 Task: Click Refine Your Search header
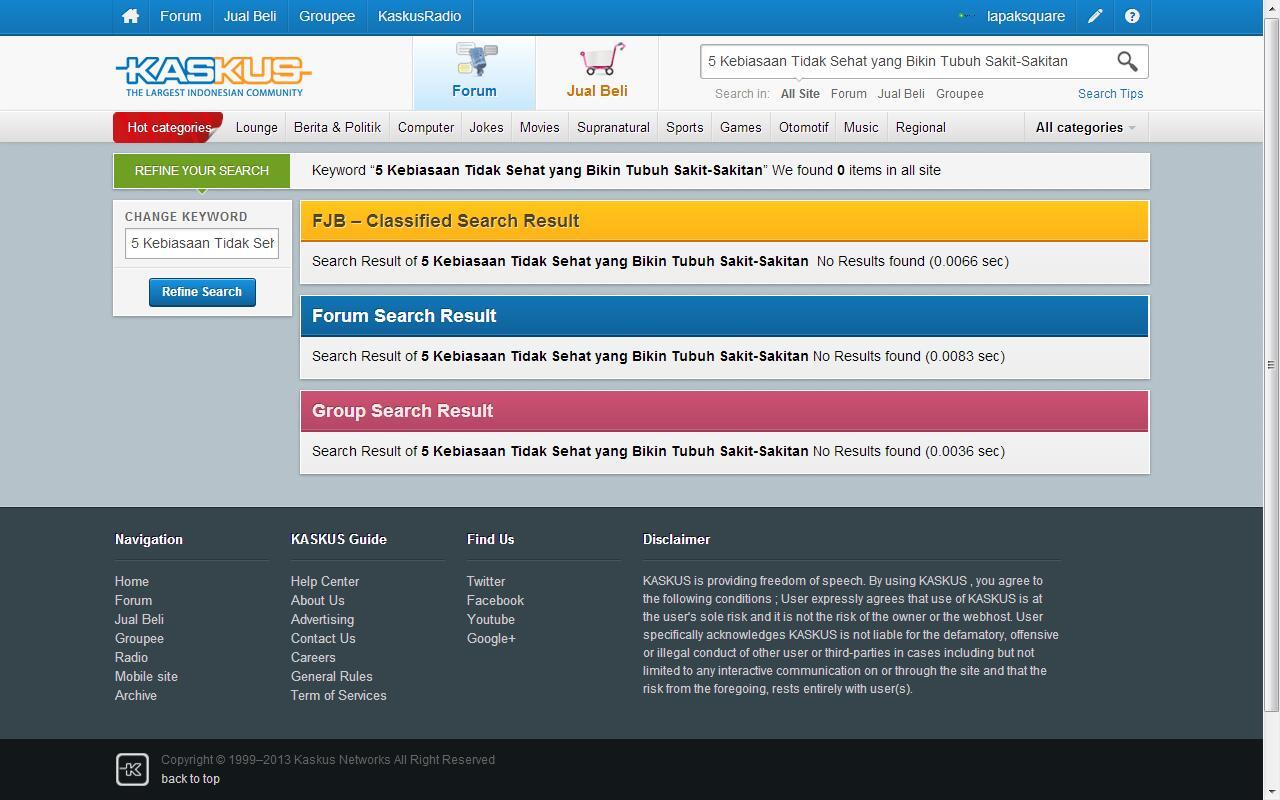202,171
